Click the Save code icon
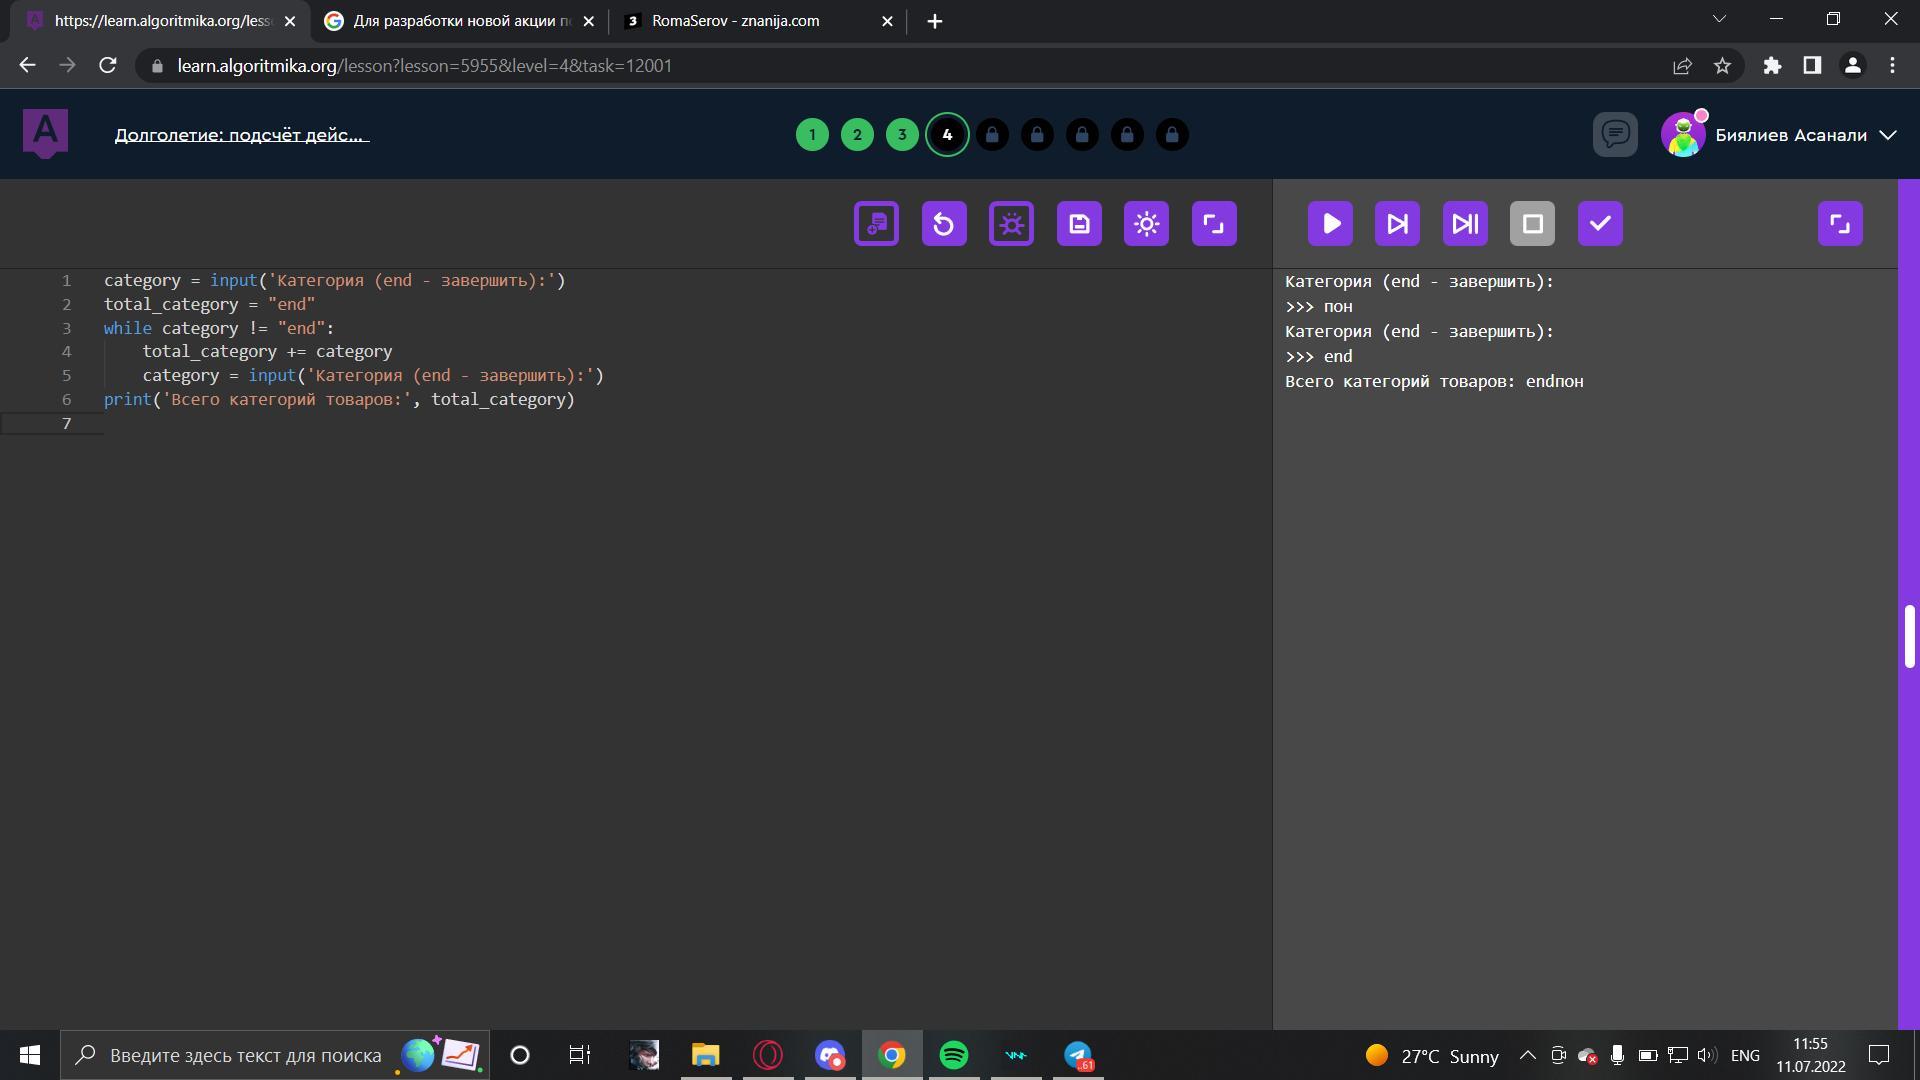The width and height of the screenshot is (1920, 1080). click(x=1079, y=223)
